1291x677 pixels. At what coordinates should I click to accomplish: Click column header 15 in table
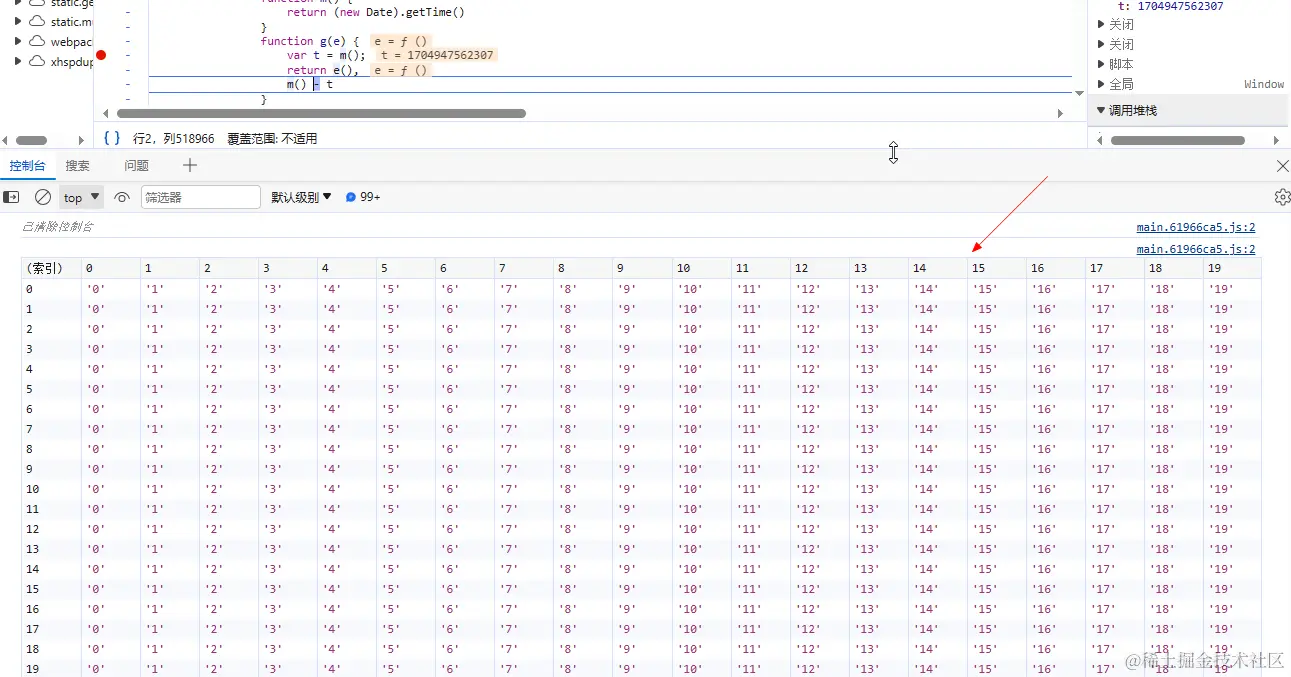pyautogui.click(x=996, y=268)
